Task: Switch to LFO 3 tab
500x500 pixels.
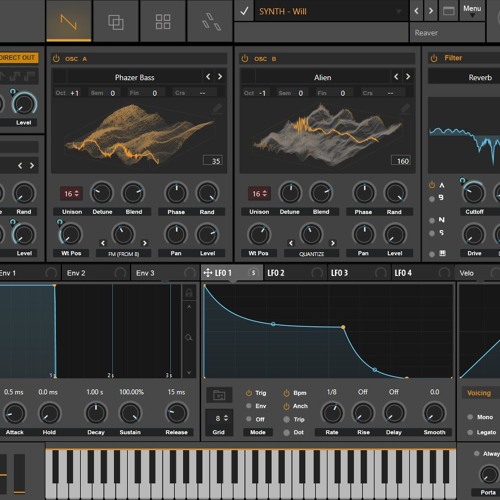Action: tap(359, 273)
